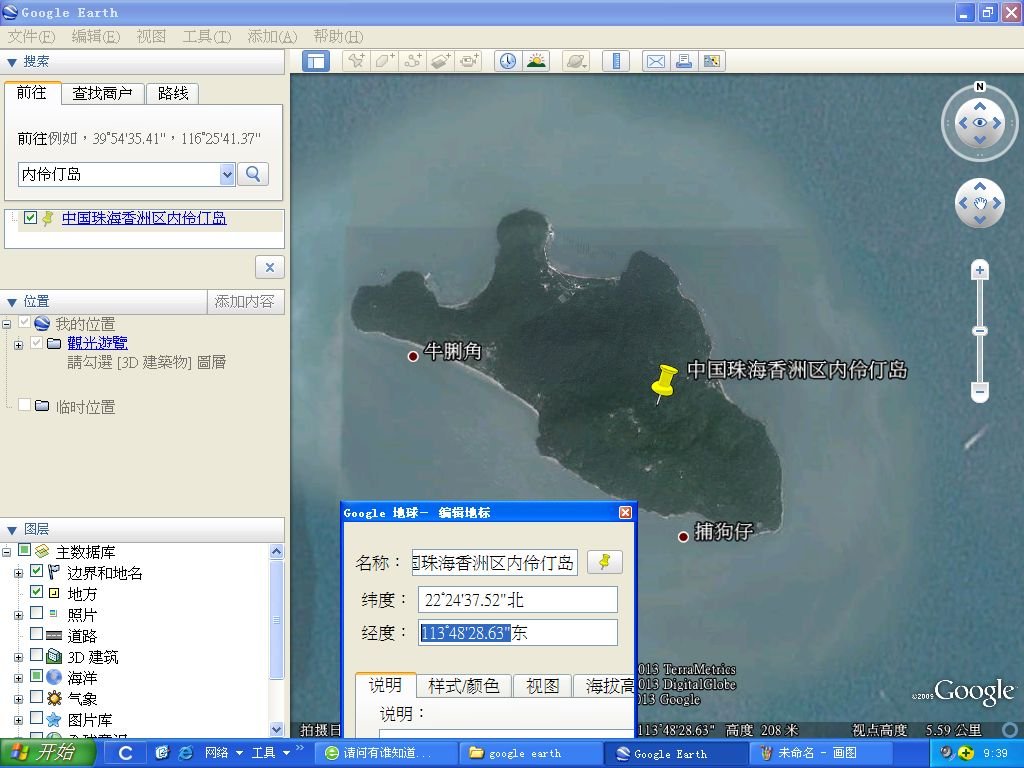Add a path from the toolbar

pyautogui.click(x=413, y=61)
